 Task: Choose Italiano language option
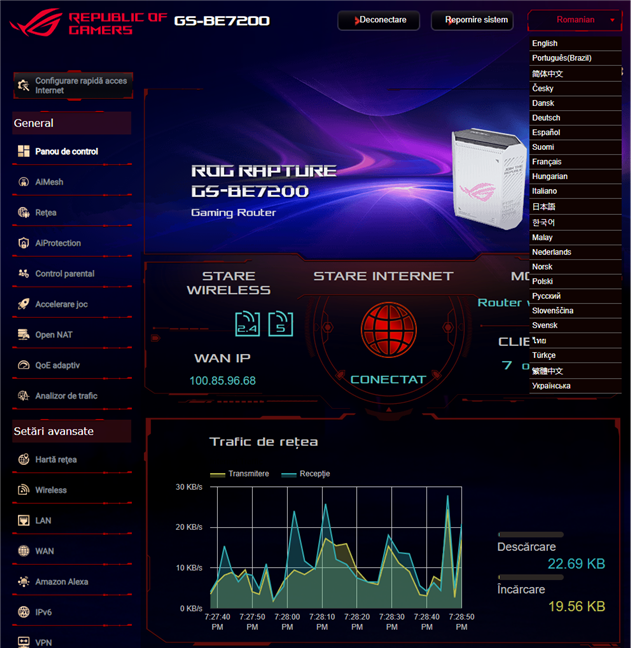pyautogui.click(x=575, y=191)
